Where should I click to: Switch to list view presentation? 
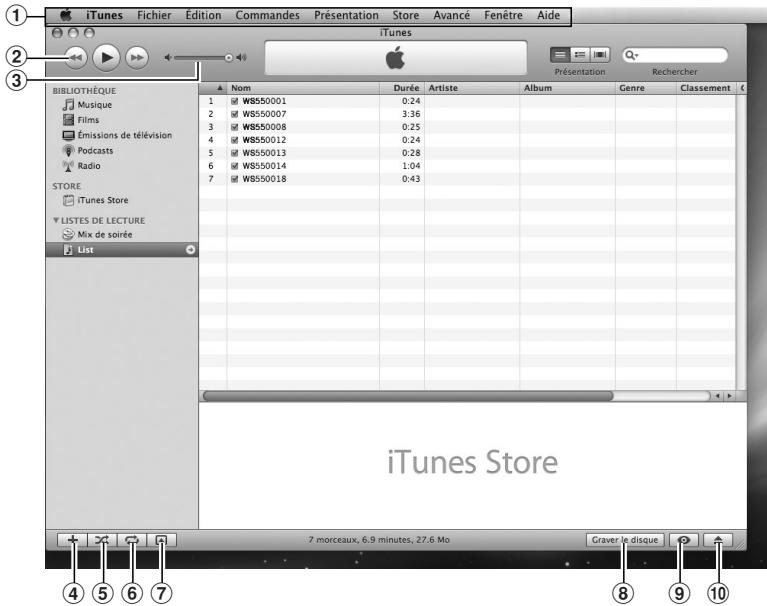pos(560,55)
